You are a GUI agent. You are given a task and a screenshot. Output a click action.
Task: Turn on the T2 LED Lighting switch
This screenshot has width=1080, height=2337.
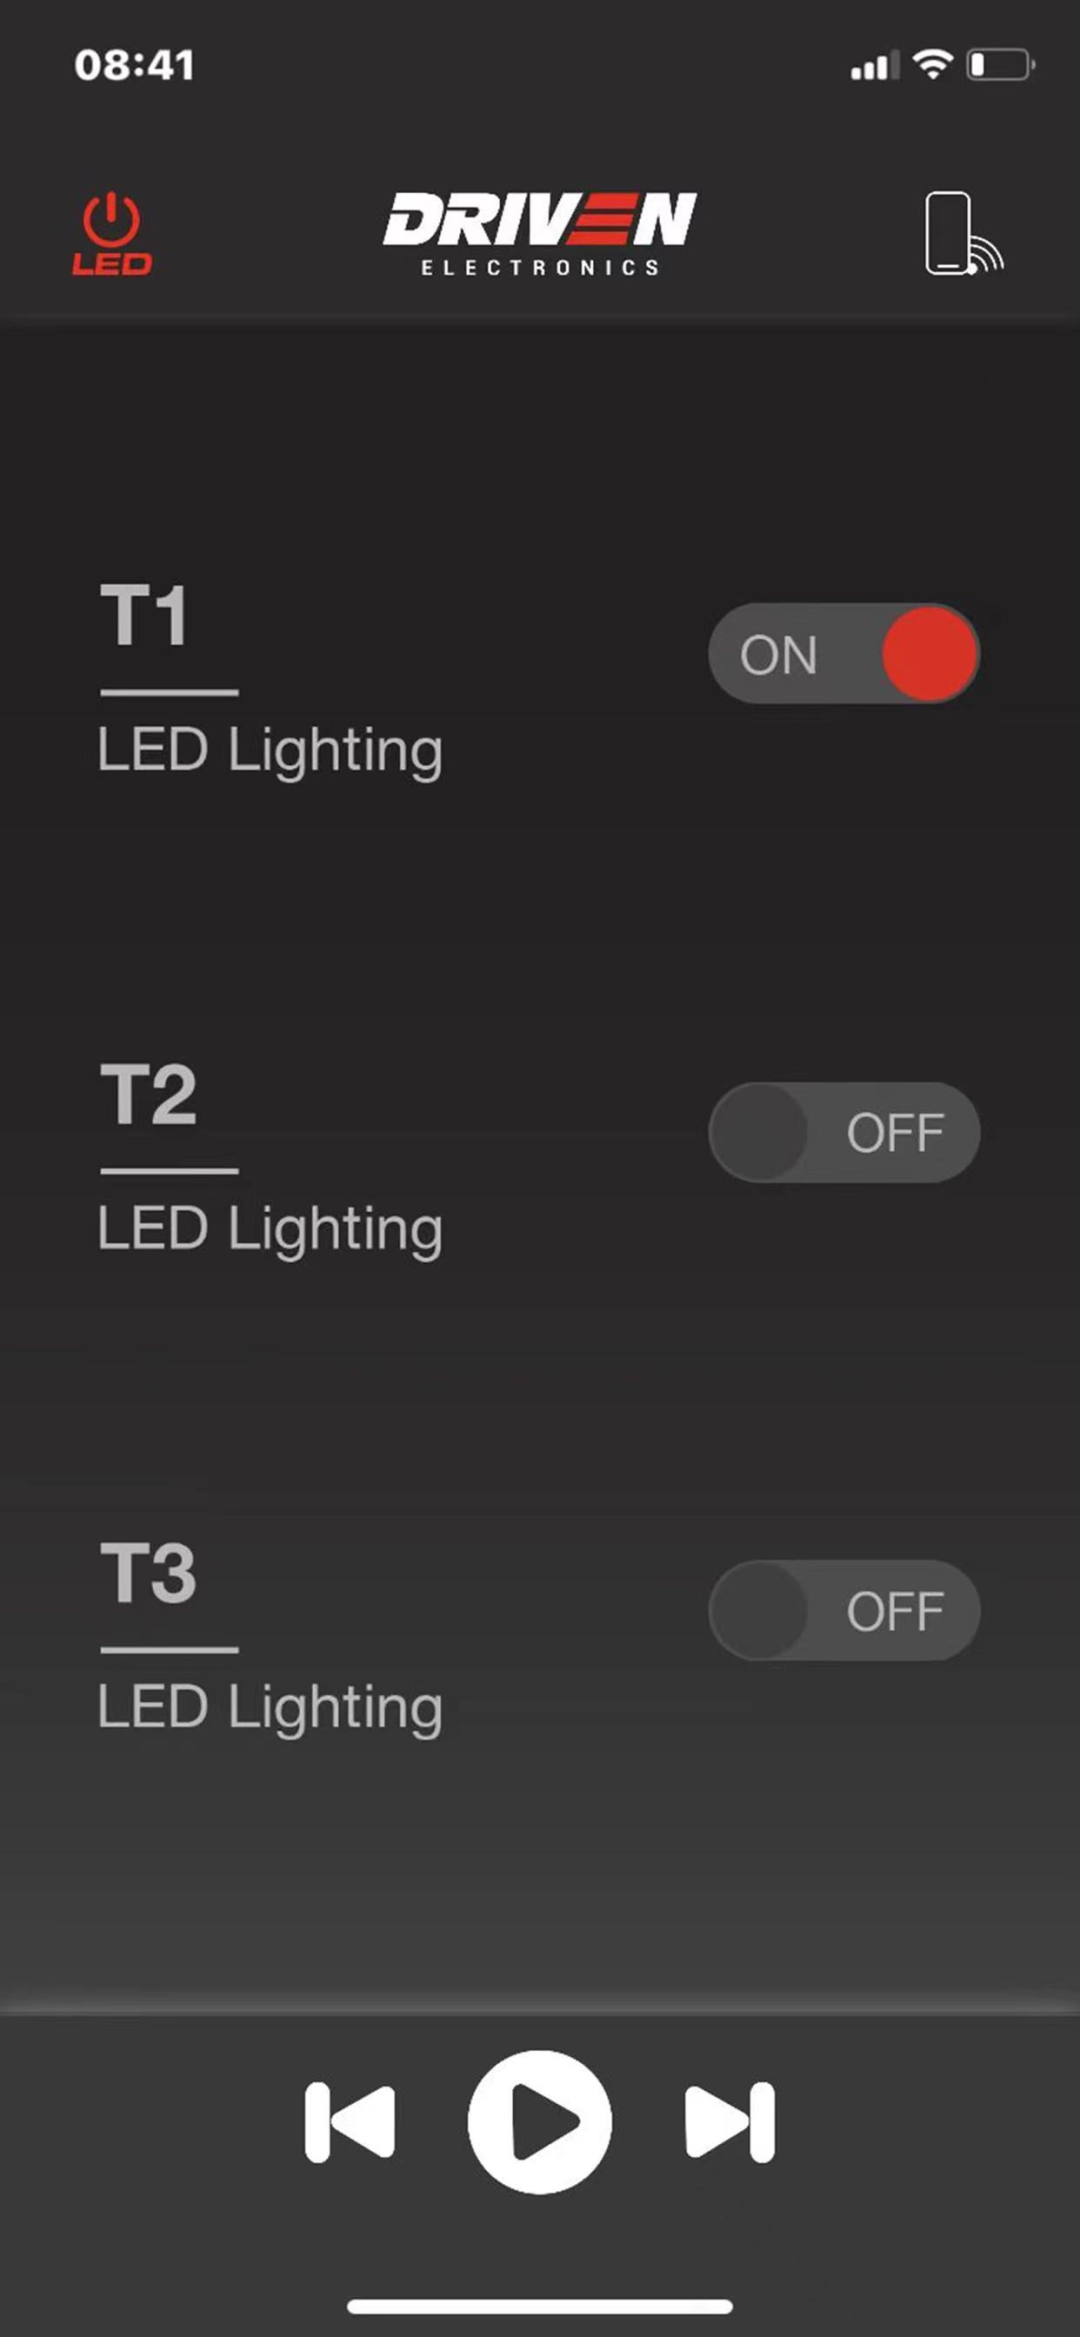[844, 1132]
